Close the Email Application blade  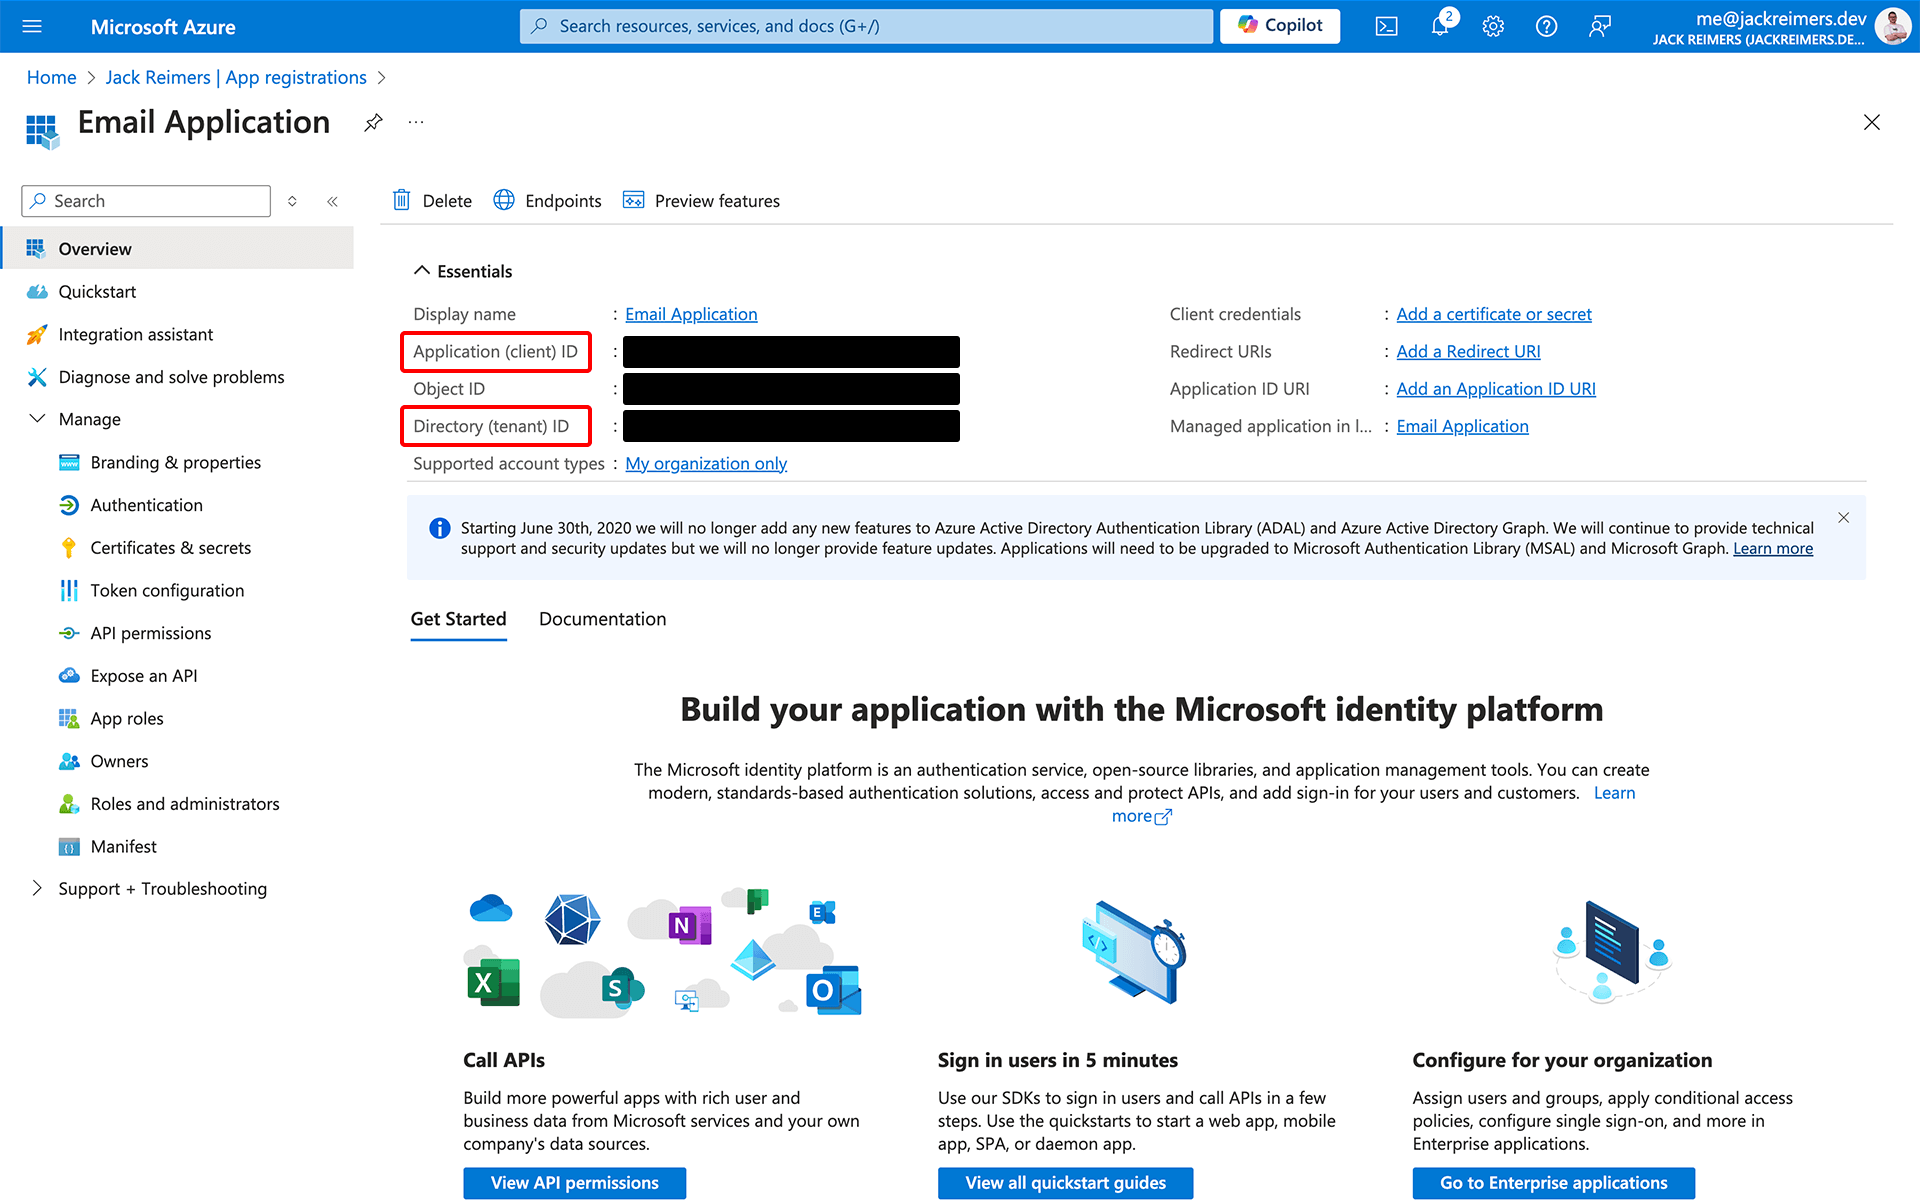pos(1872,122)
